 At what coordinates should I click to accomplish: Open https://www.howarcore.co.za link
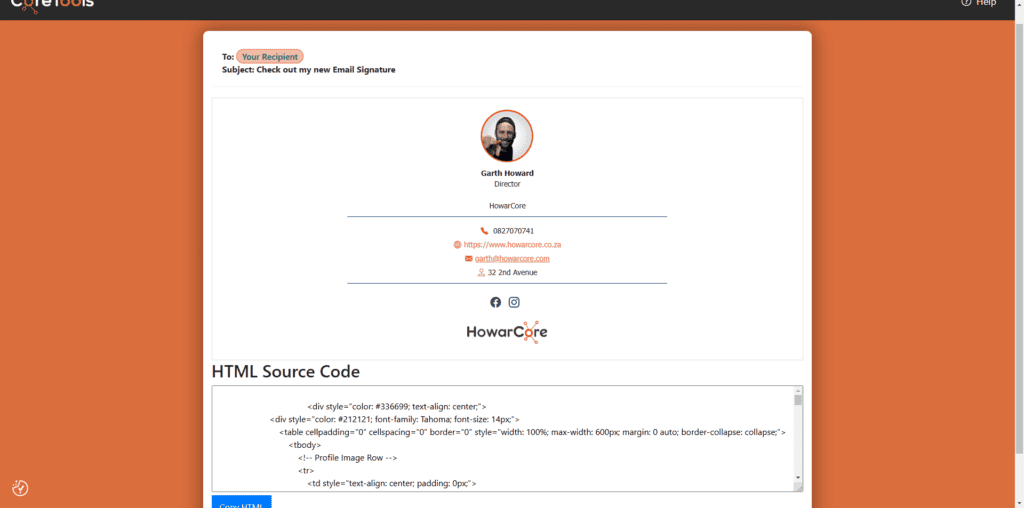[x=513, y=245]
